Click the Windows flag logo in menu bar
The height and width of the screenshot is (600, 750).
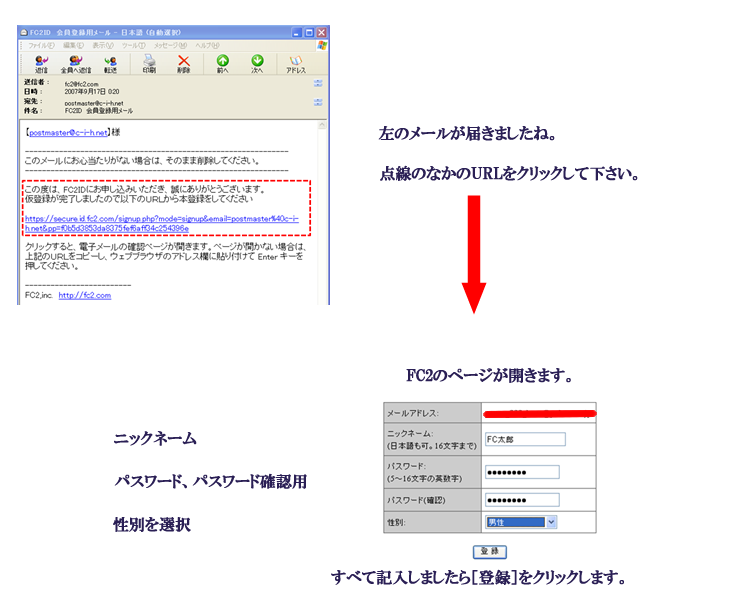tap(322, 45)
